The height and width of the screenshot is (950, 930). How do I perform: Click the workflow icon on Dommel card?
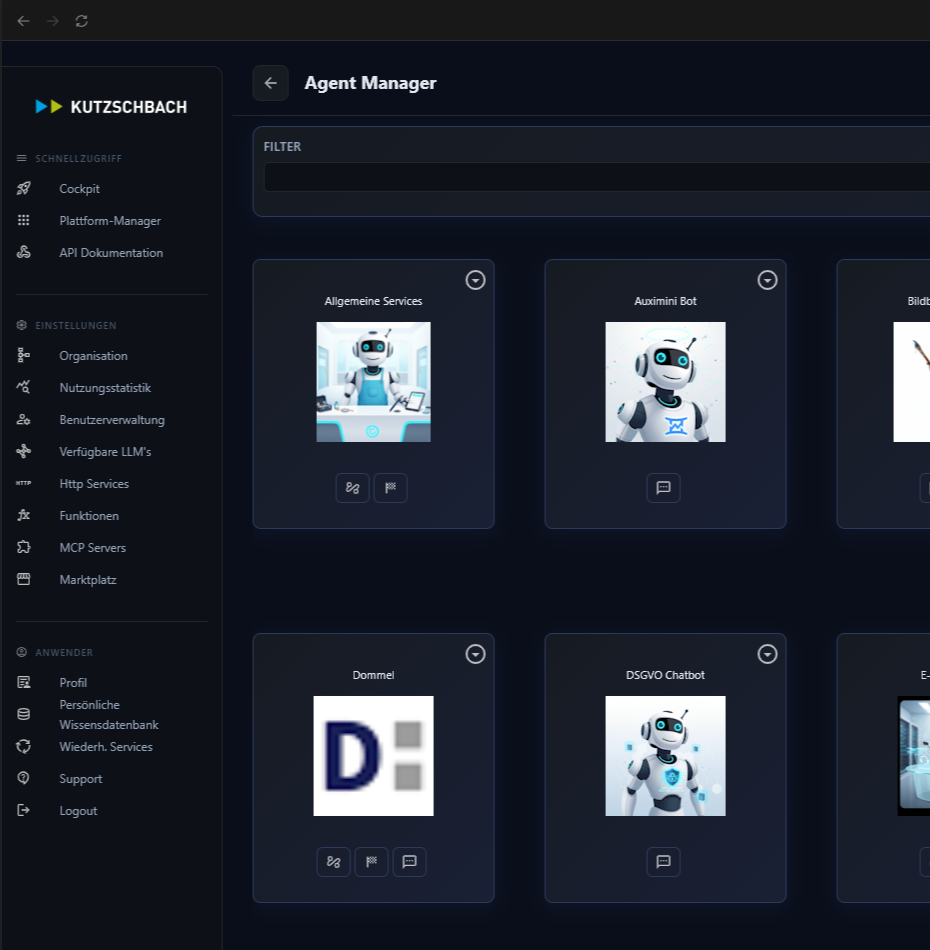[x=333, y=862]
